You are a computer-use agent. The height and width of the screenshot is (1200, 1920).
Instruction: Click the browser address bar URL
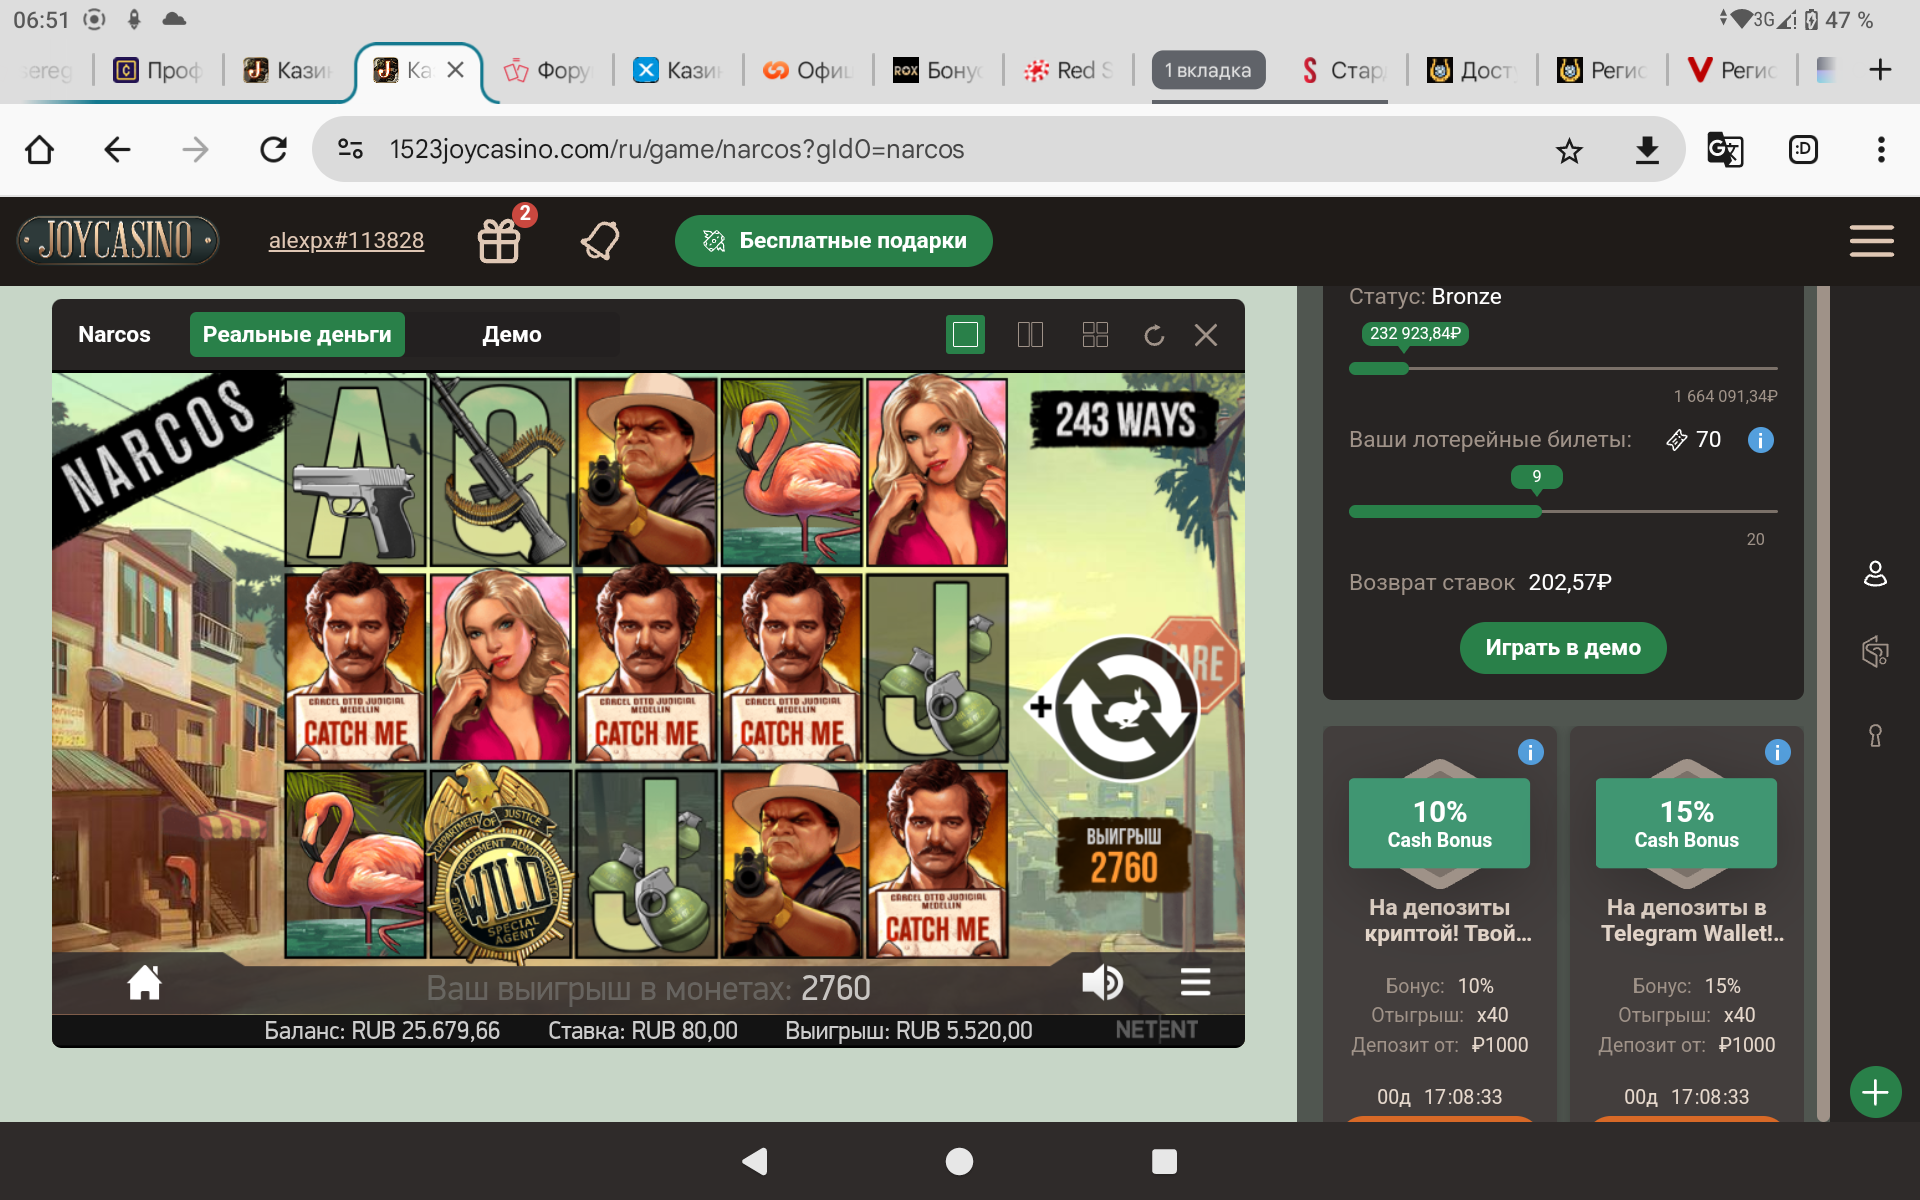tap(676, 150)
